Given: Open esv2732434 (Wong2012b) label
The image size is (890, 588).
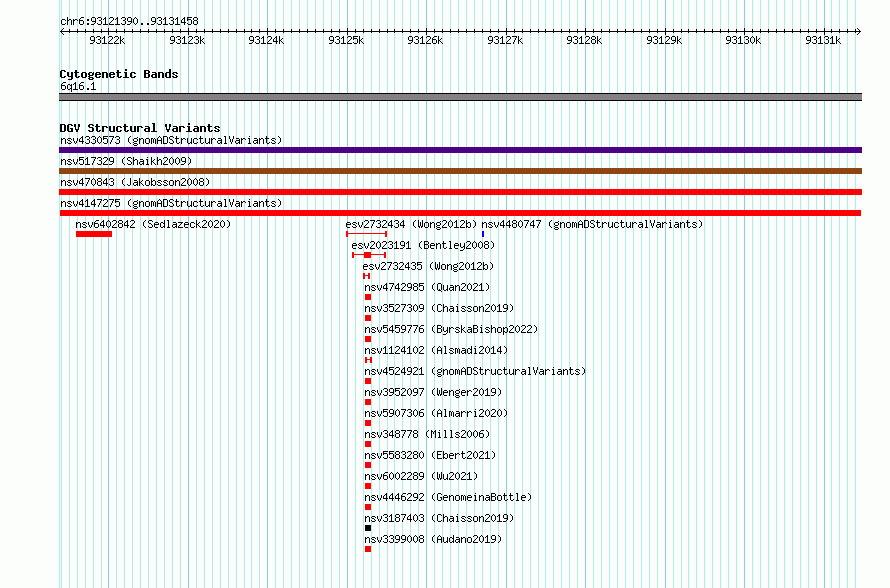Looking at the screenshot, I should [x=412, y=224].
